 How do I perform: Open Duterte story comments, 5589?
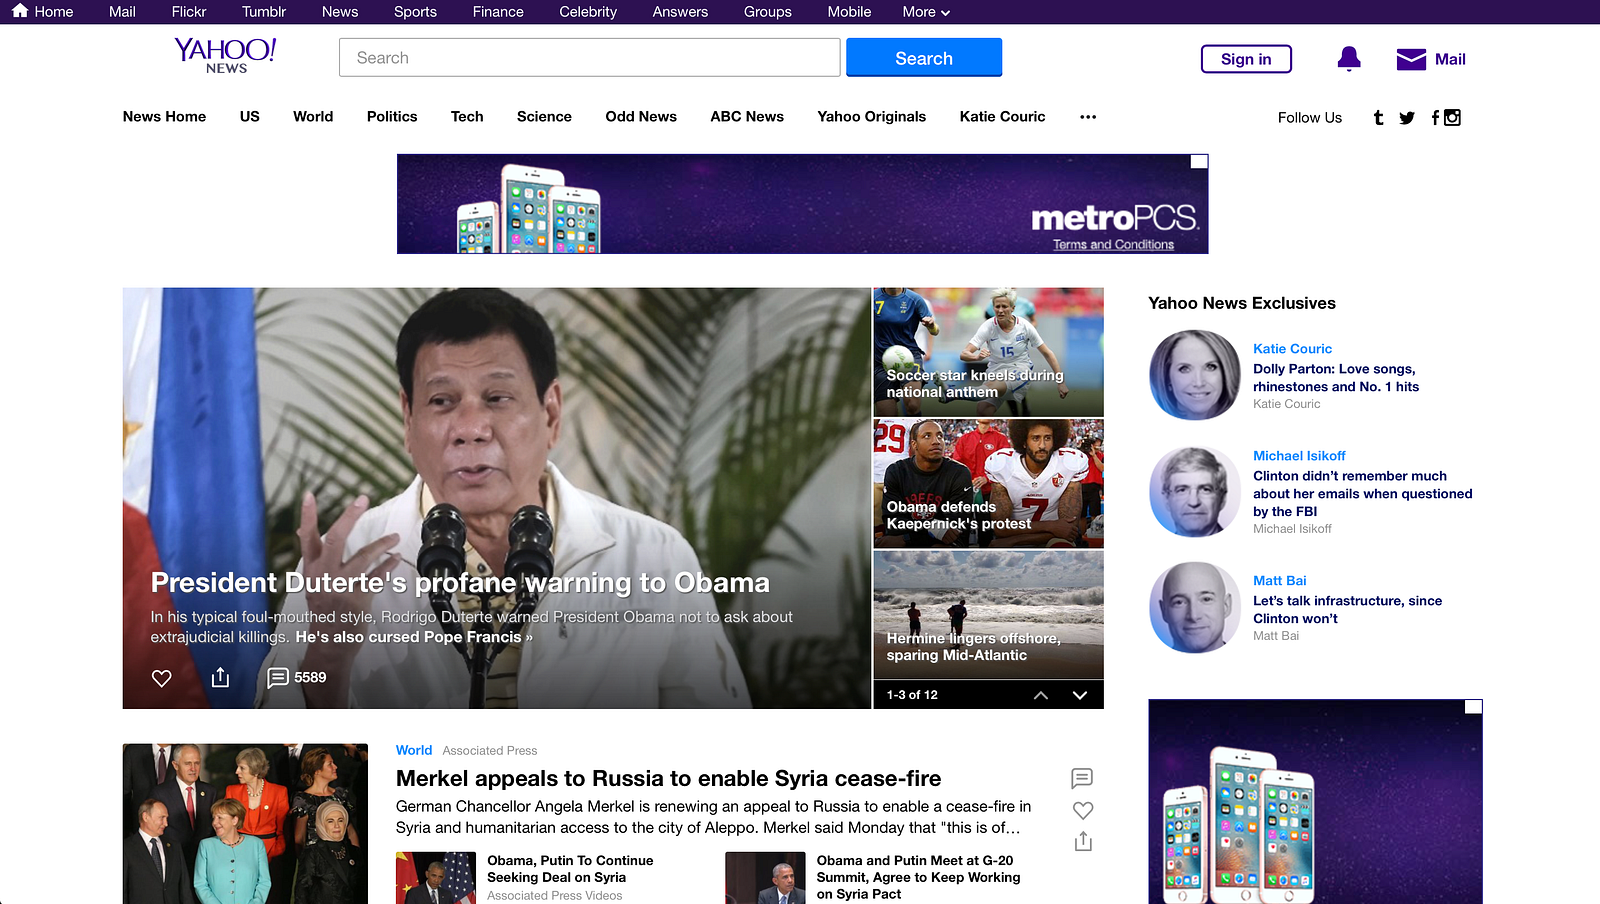click(x=297, y=678)
